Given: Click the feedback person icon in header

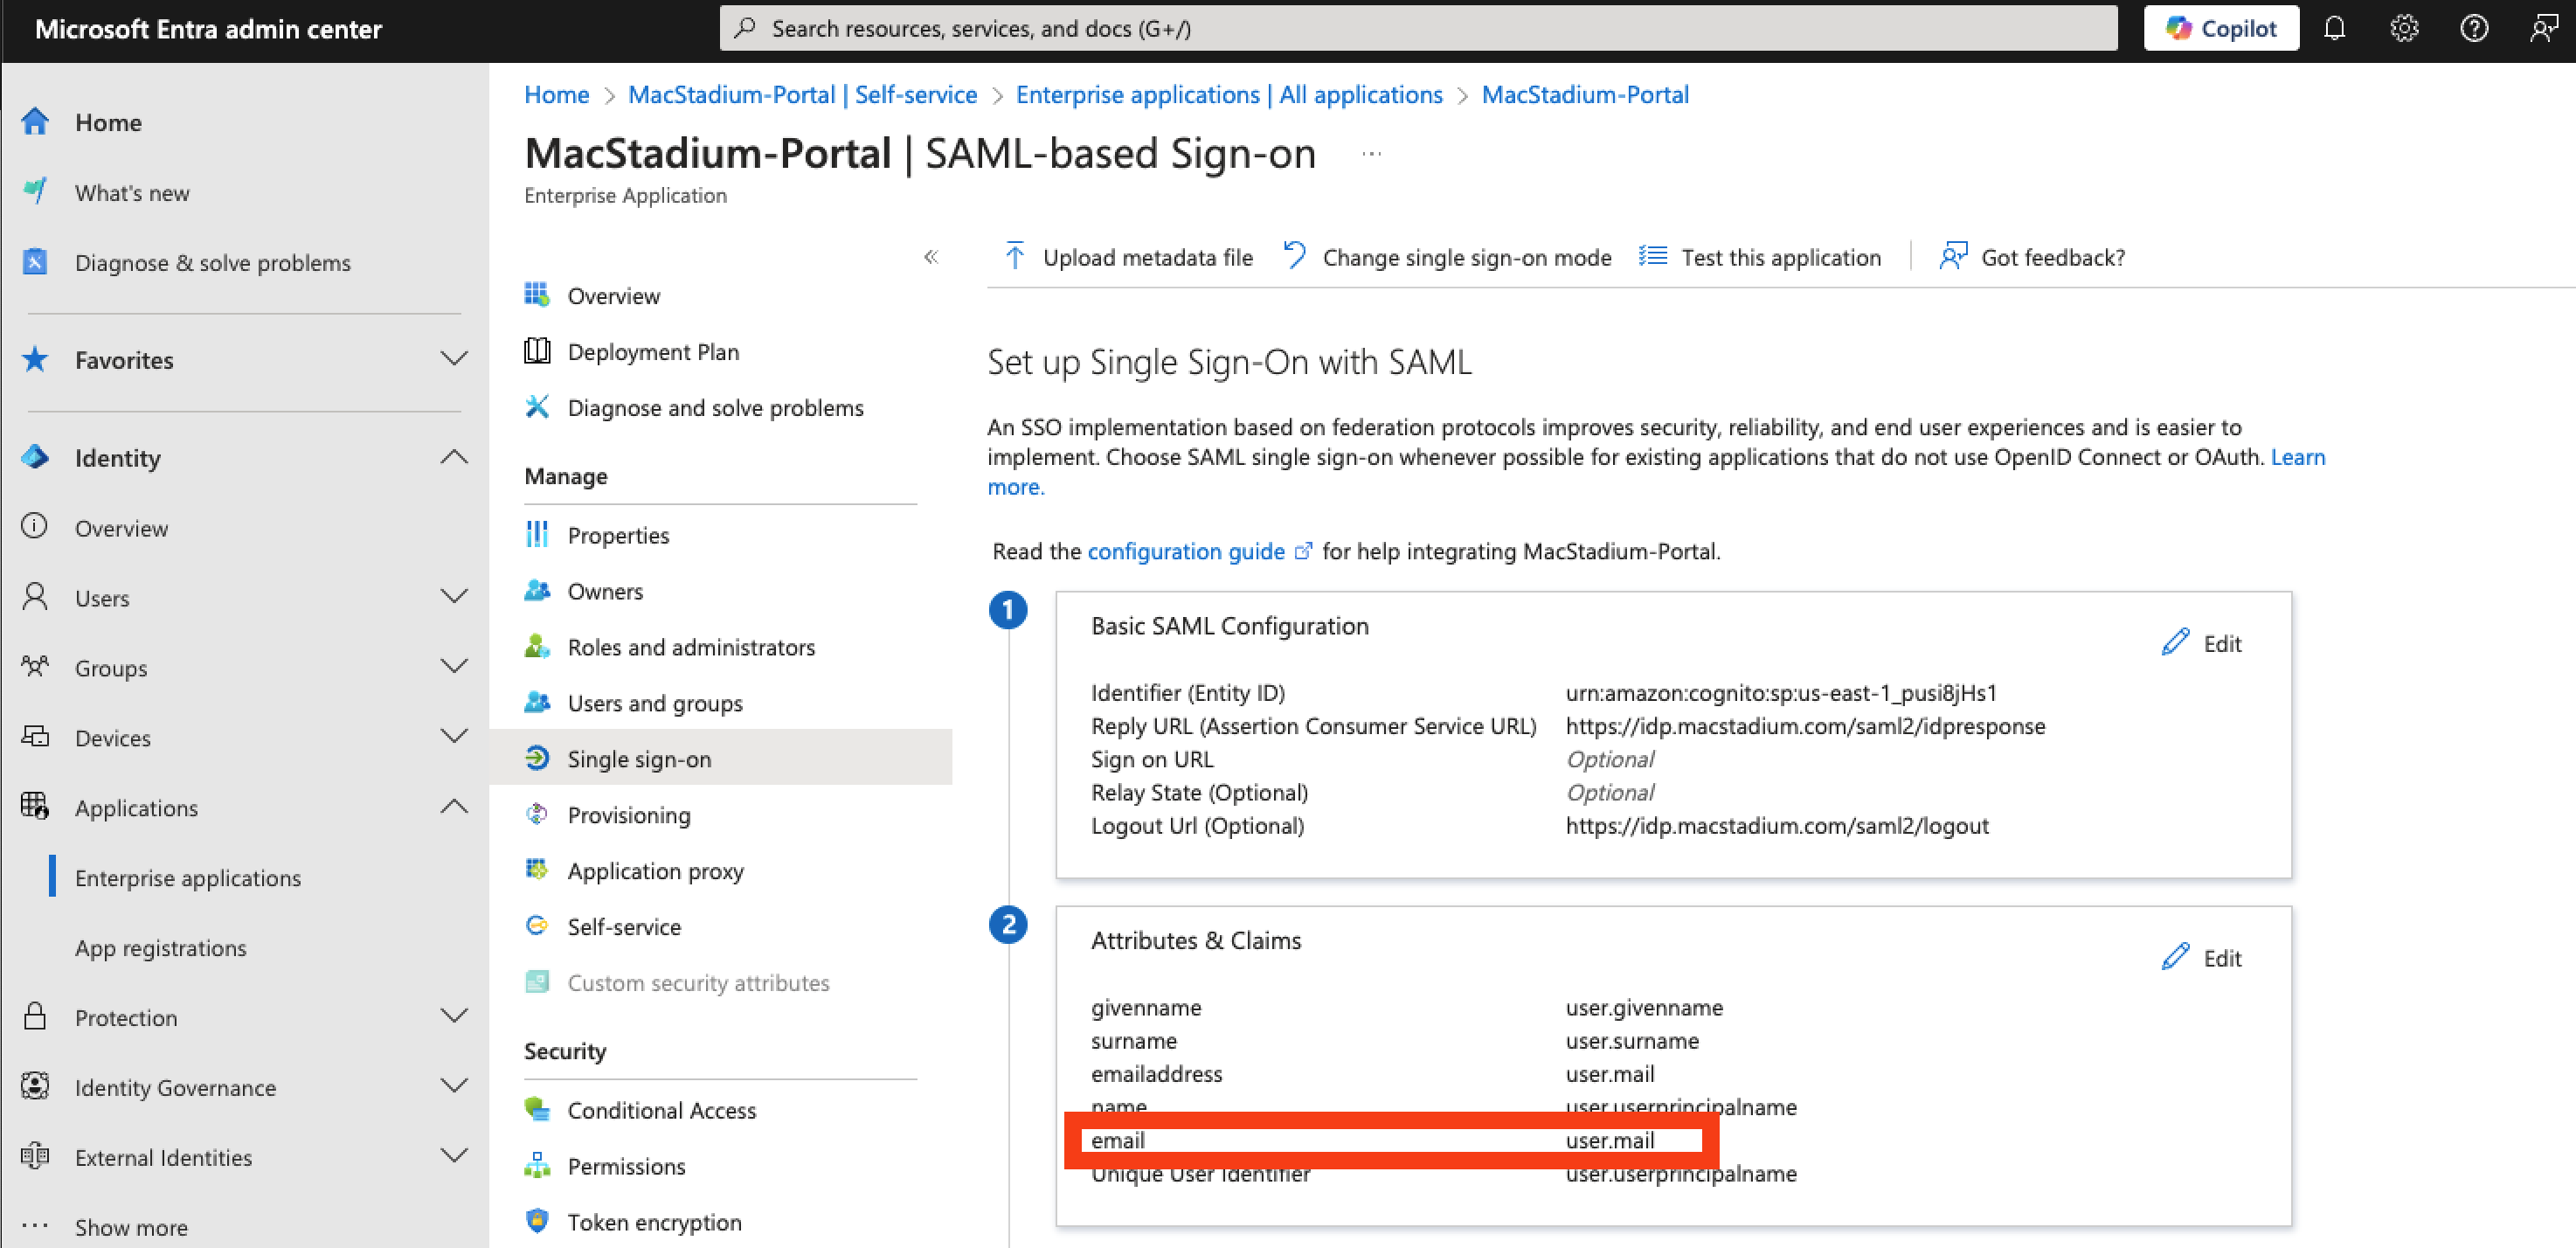Looking at the screenshot, I should tap(2543, 28).
